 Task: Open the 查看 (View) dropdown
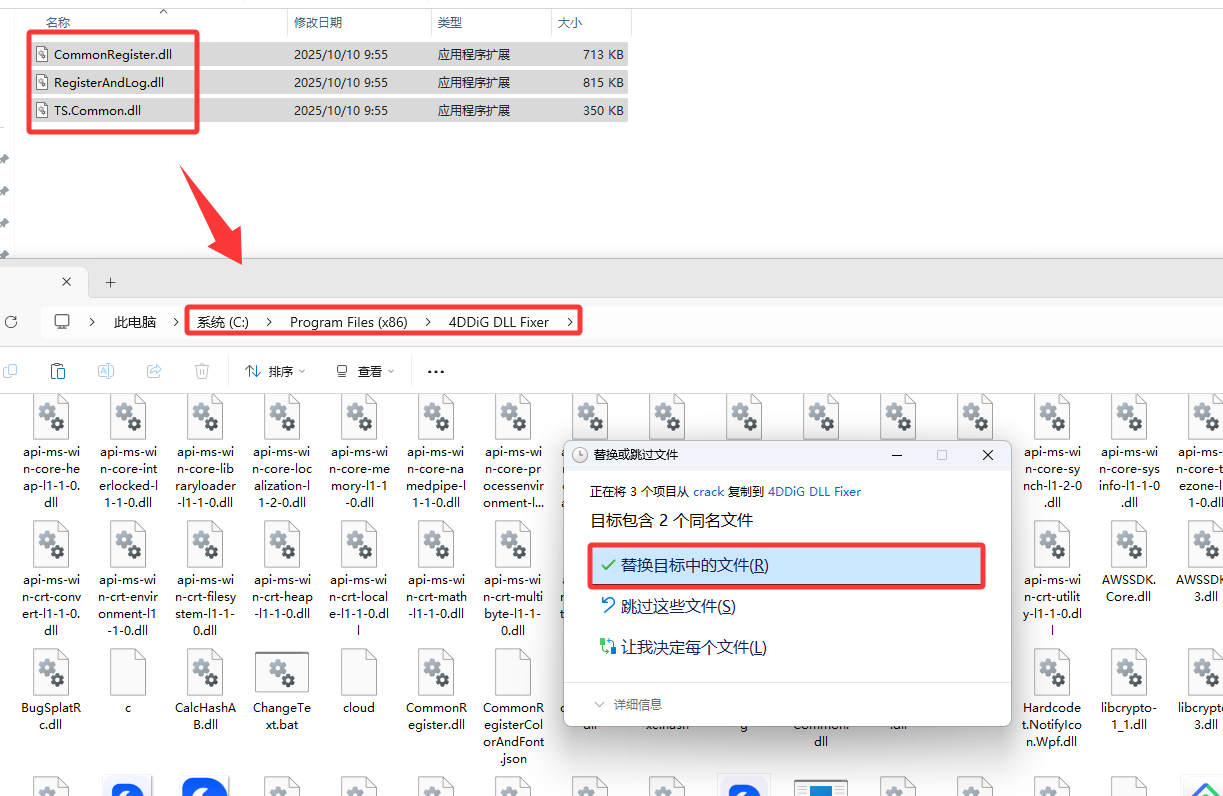pyautogui.click(x=365, y=371)
